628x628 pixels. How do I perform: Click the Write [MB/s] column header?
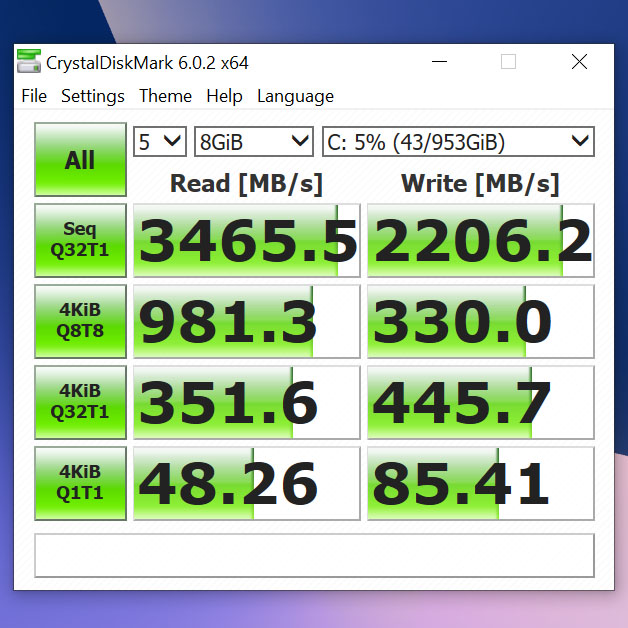(480, 184)
